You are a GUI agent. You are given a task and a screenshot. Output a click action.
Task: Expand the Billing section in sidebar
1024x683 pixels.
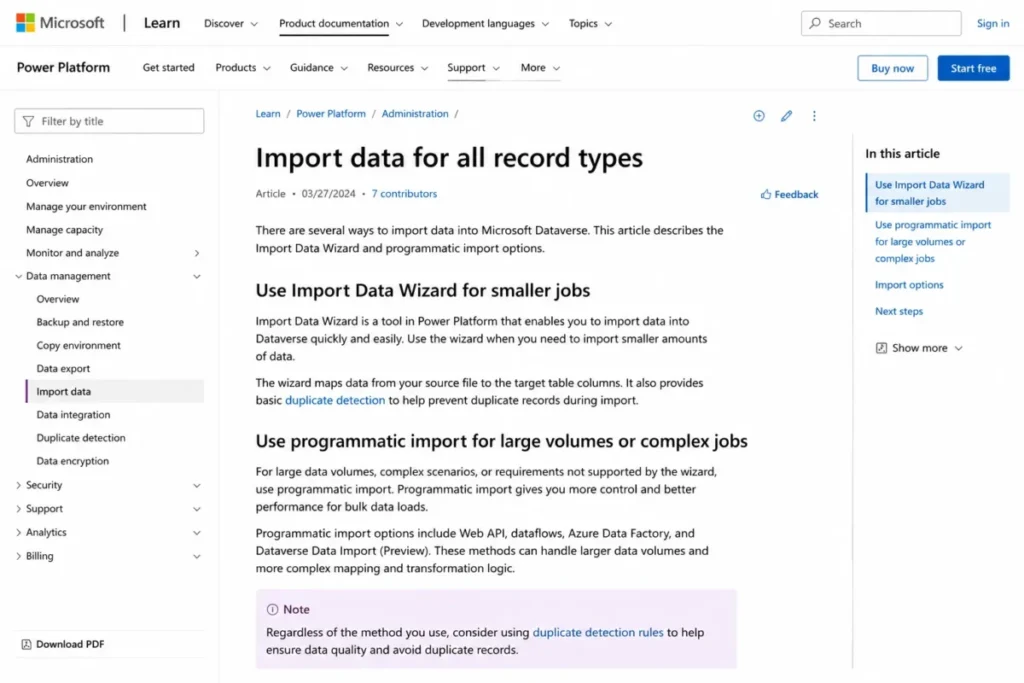coord(18,556)
